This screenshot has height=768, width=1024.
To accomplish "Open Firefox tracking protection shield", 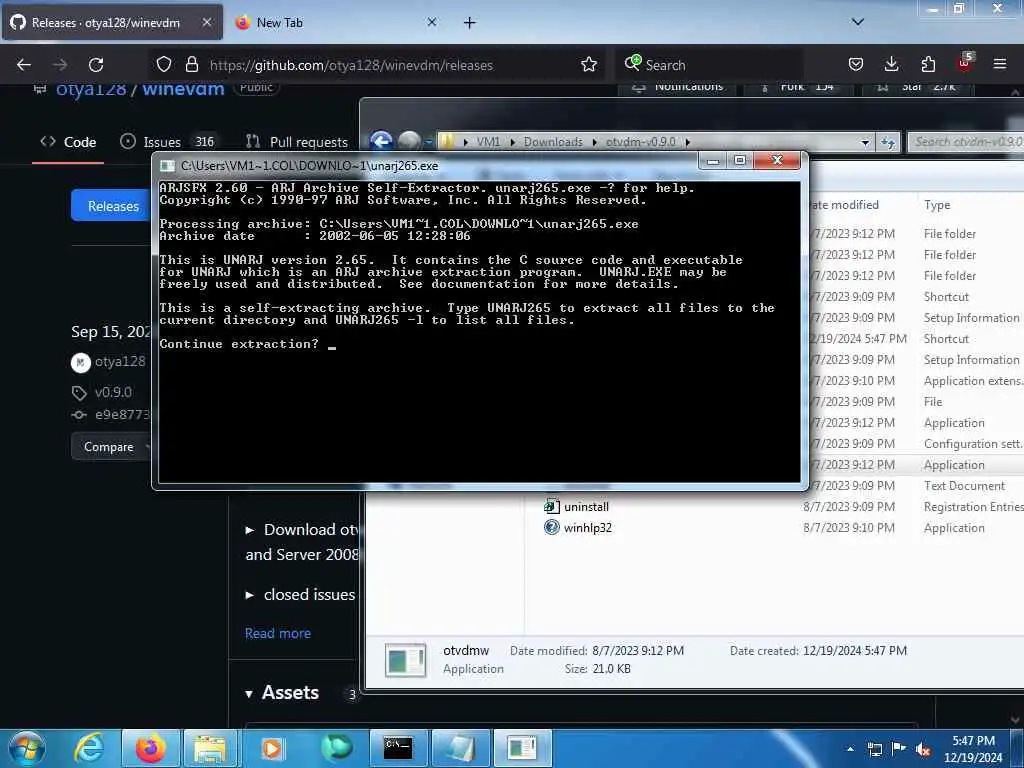I will coord(164,65).
